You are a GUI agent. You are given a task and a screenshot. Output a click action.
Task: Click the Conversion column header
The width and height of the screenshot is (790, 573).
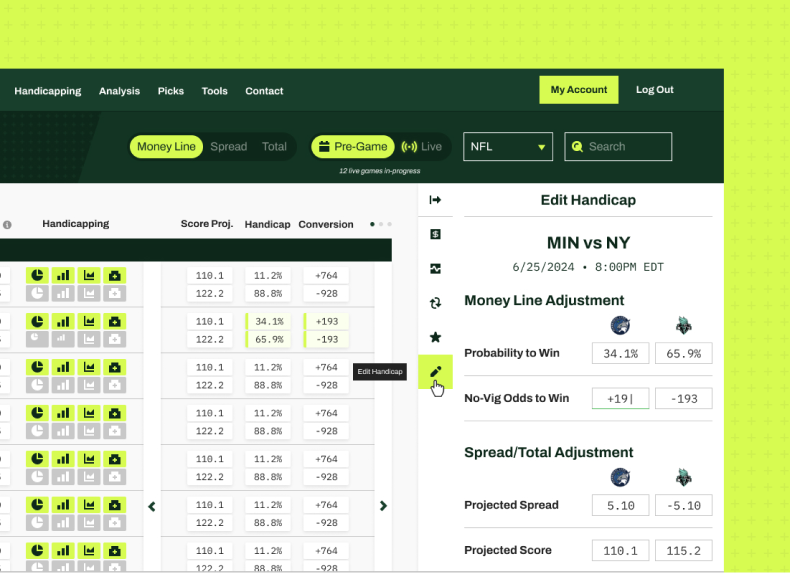click(x=326, y=224)
